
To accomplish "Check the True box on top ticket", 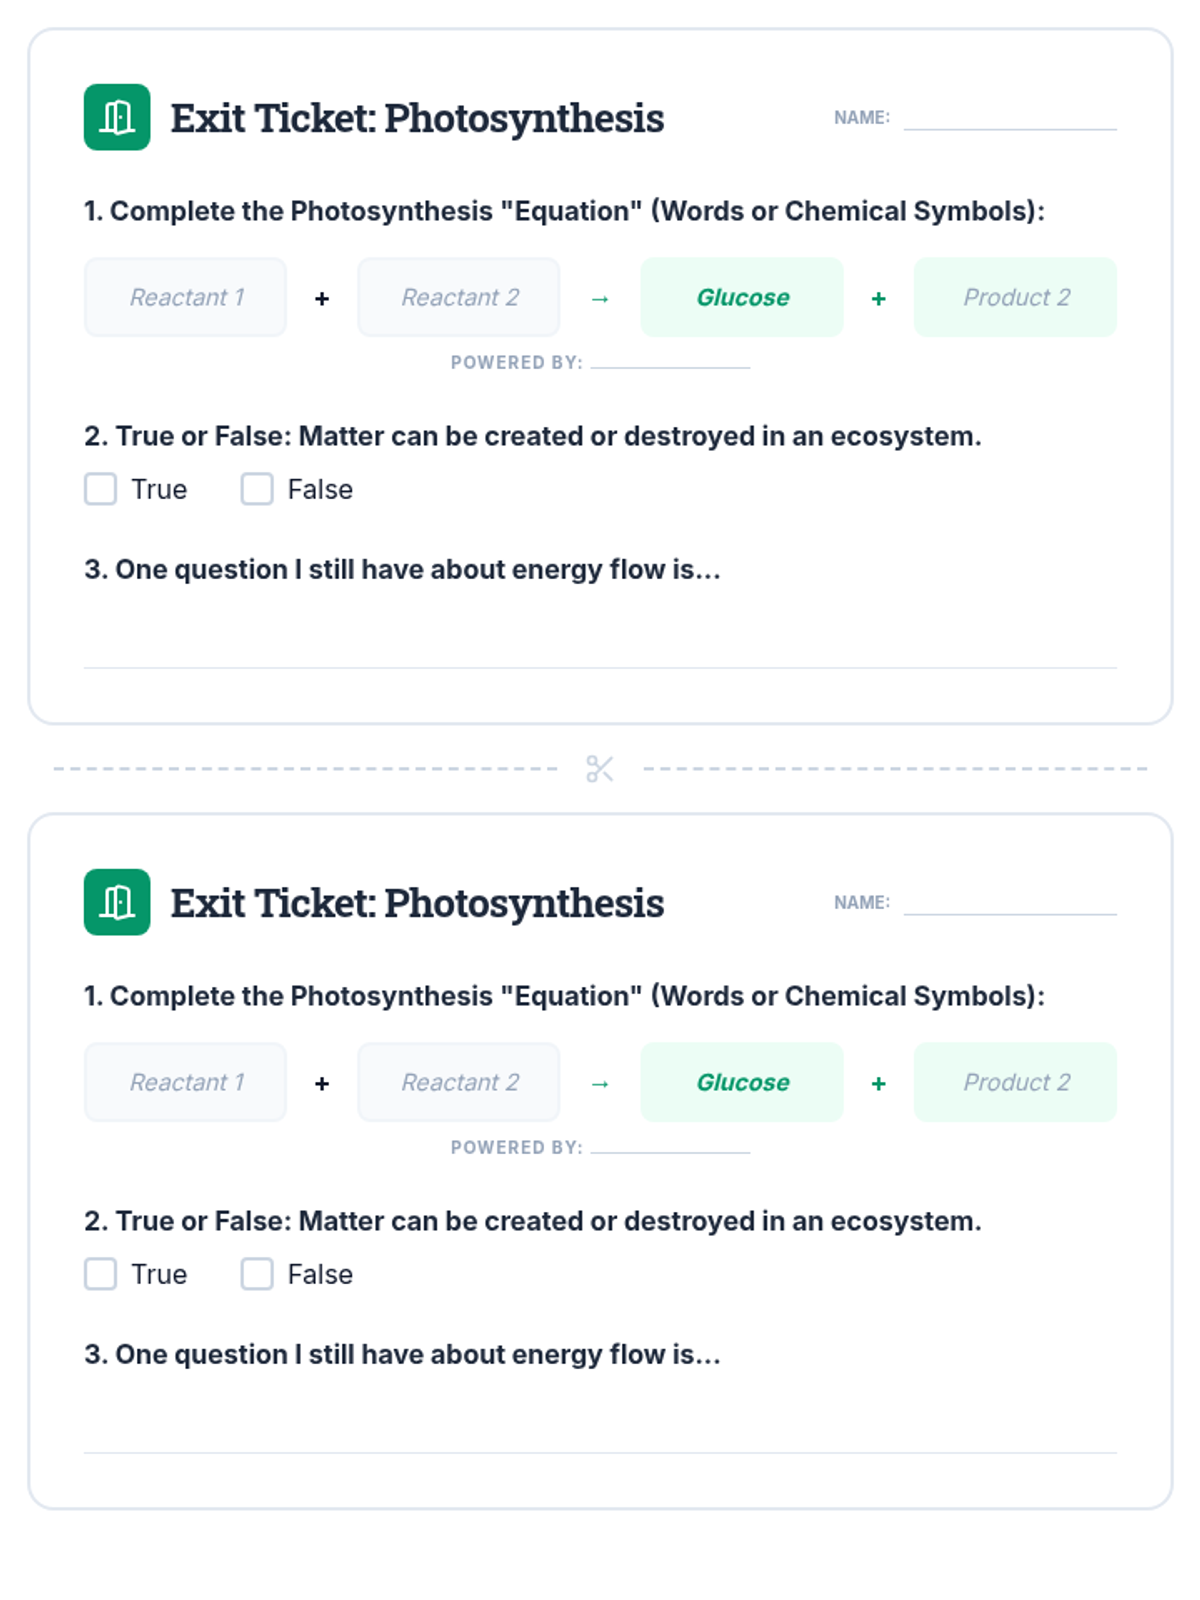I will click(x=100, y=489).
